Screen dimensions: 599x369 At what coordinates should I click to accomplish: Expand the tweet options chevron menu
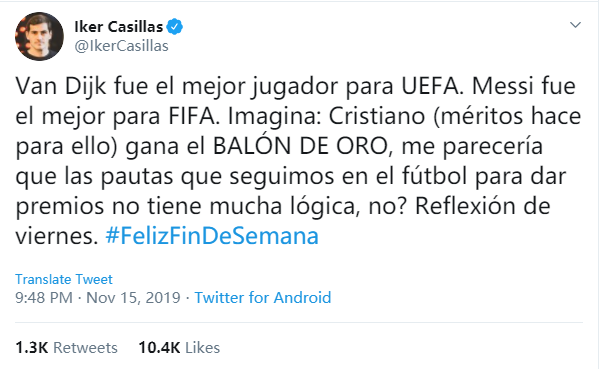[575, 25]
